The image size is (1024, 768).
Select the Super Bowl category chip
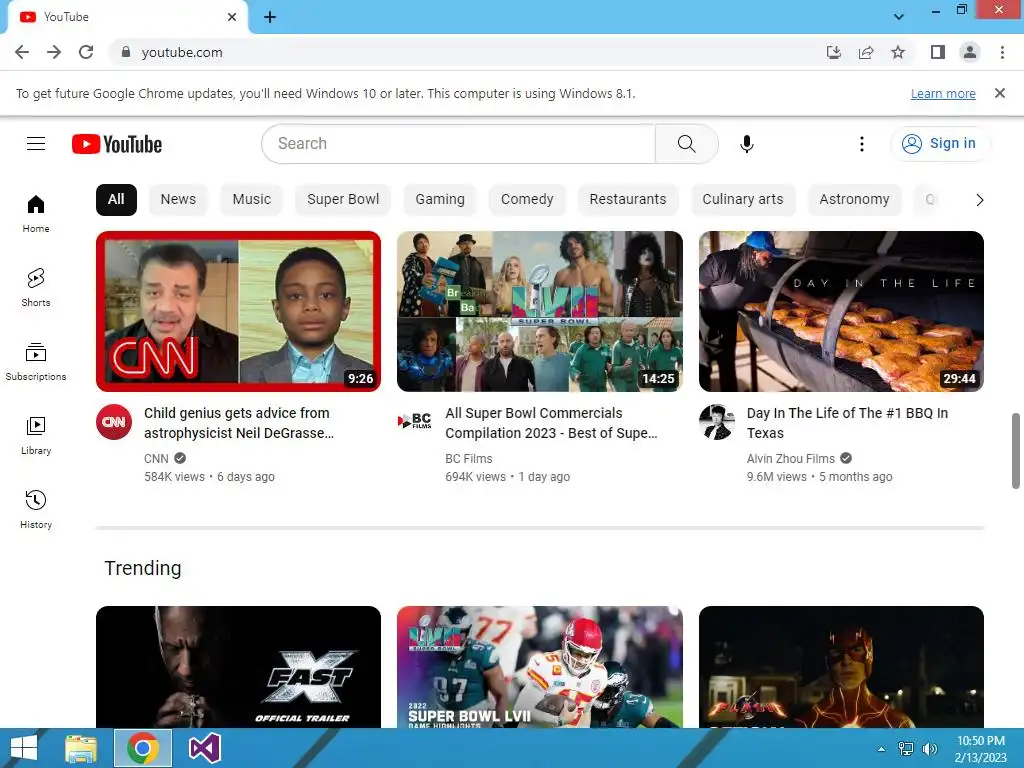click(343, 199)
